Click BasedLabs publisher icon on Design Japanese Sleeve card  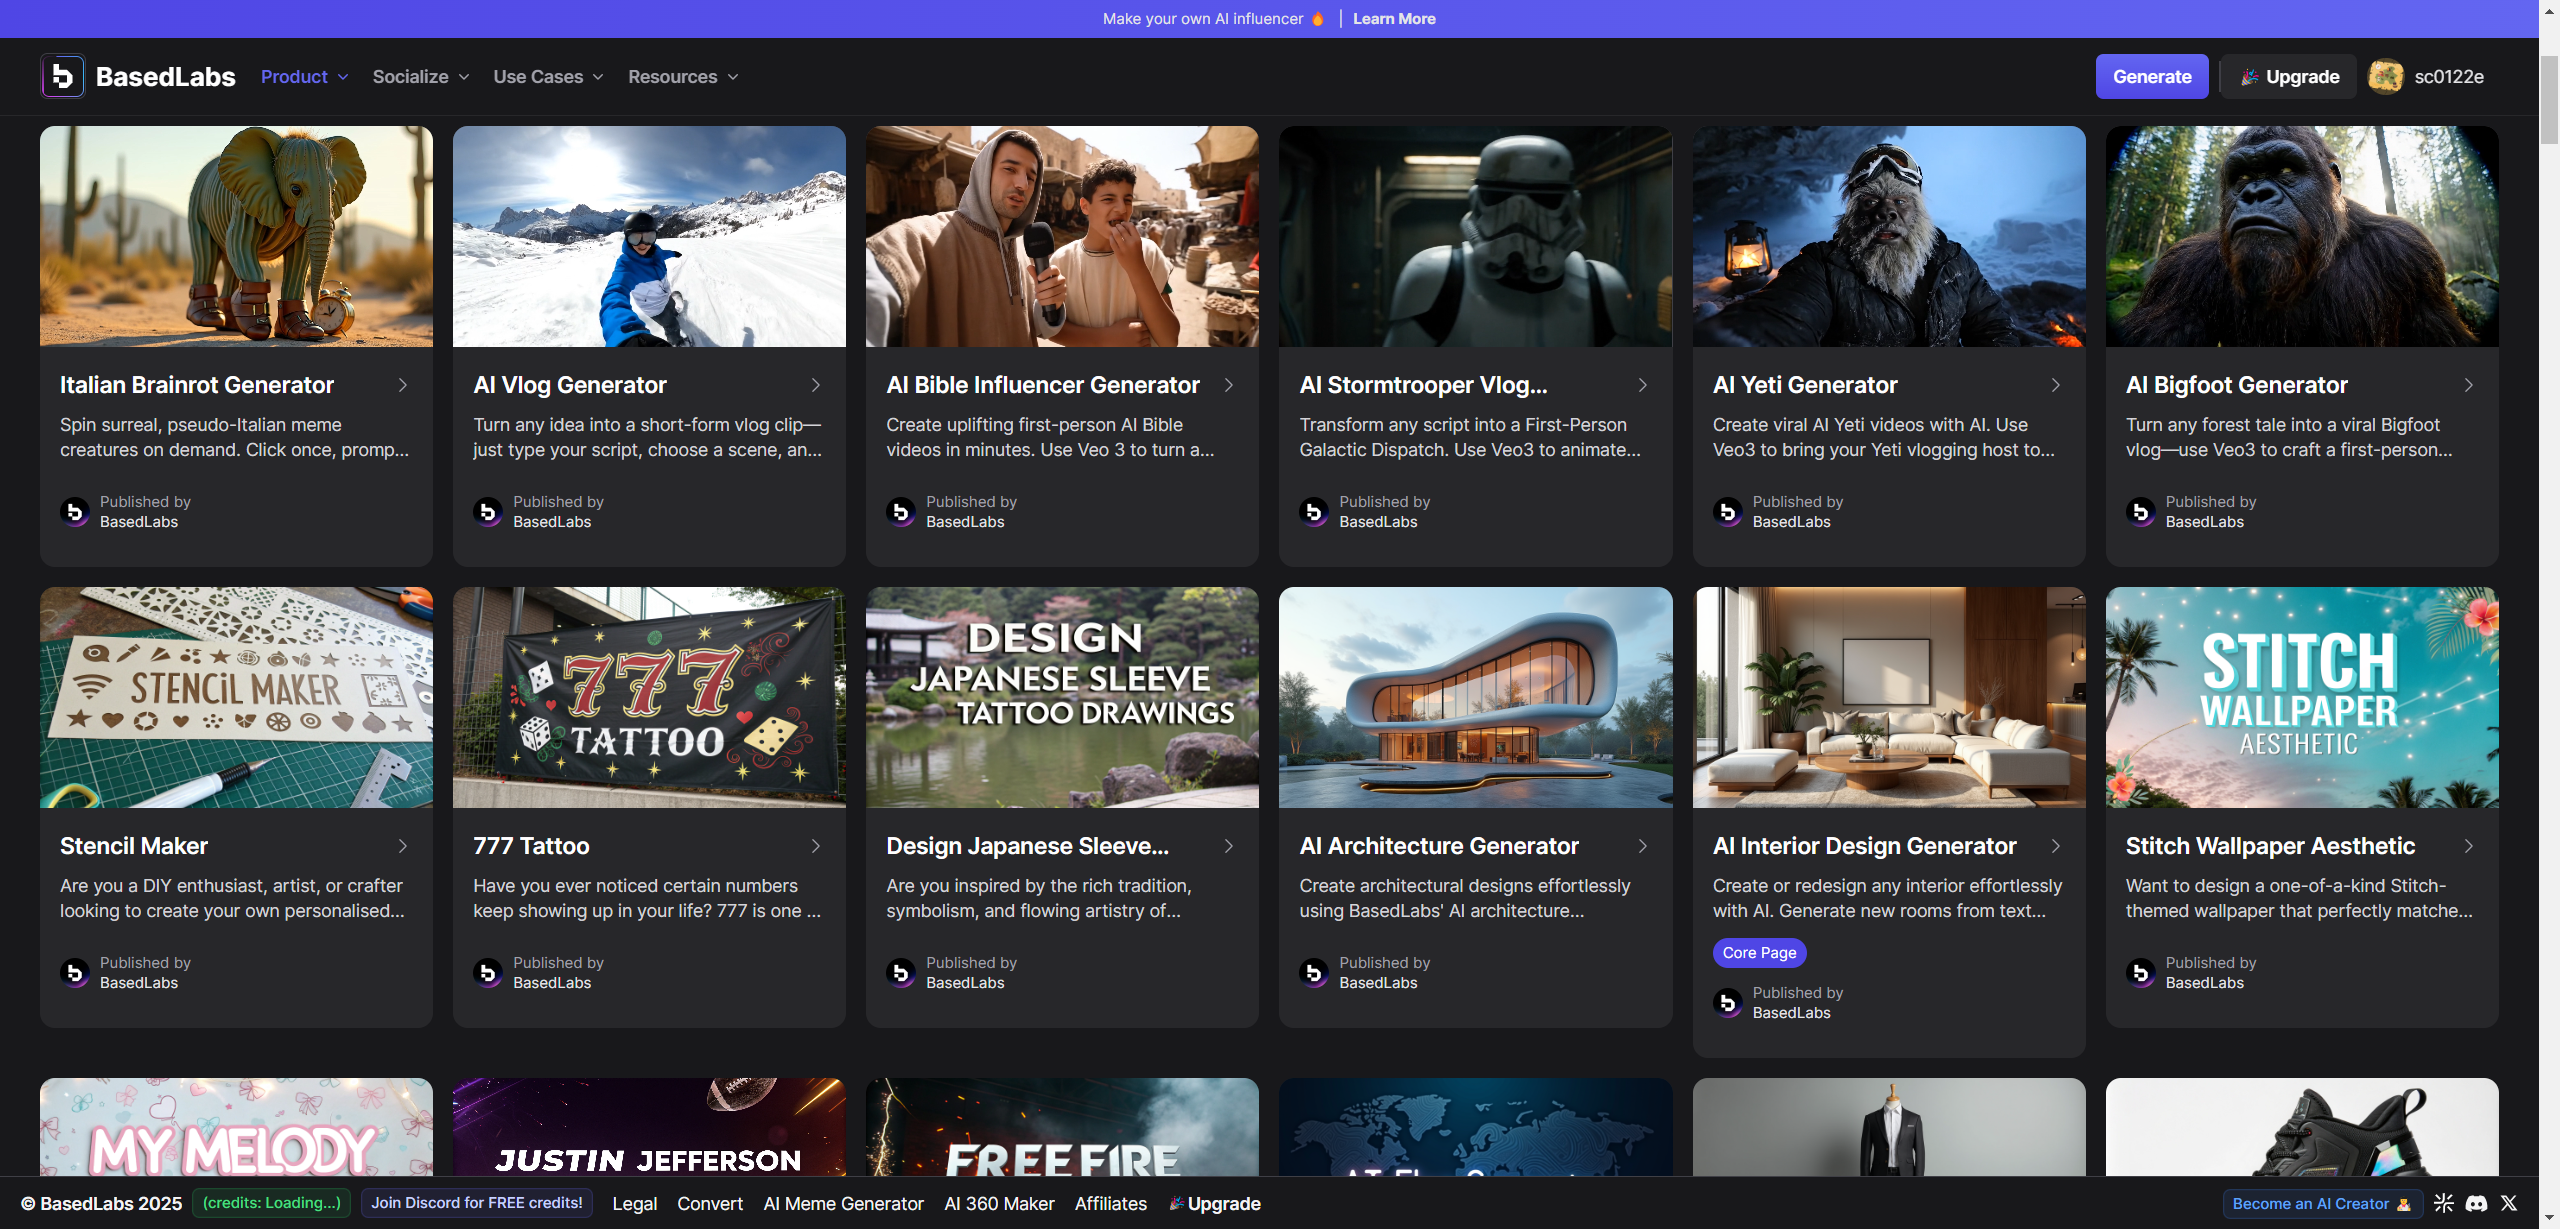(x=901, y=973)
